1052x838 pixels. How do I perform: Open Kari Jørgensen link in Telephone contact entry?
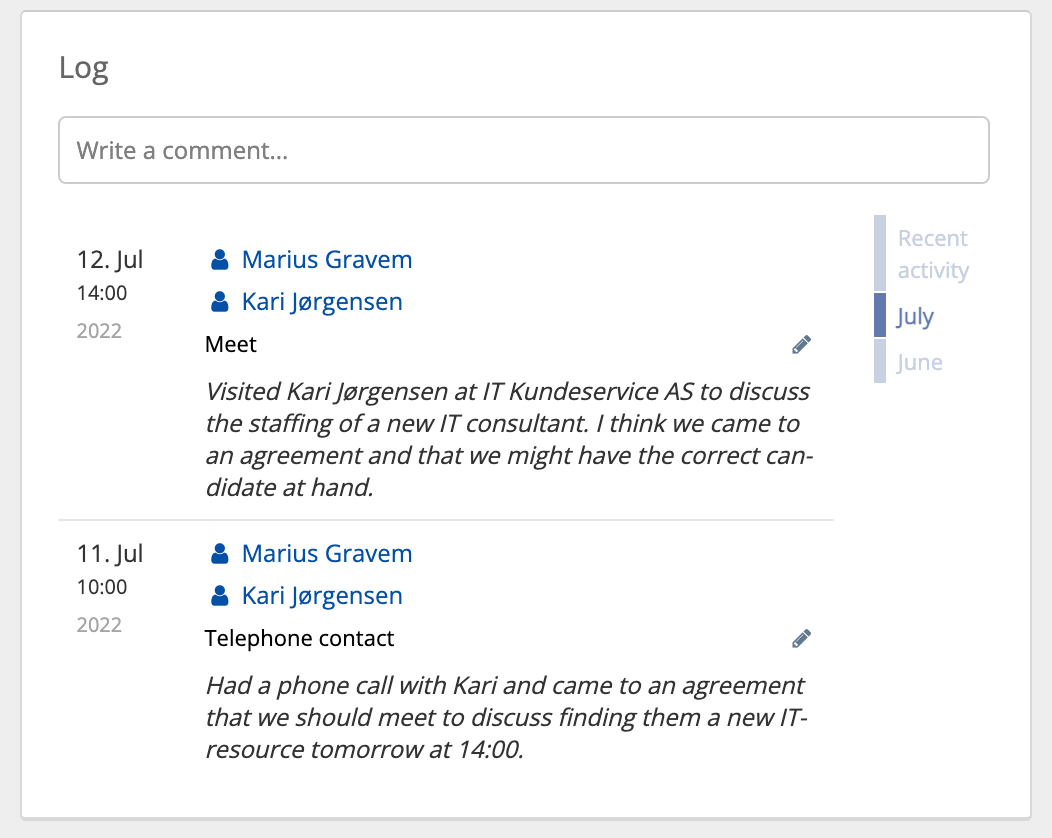point(322,597)
